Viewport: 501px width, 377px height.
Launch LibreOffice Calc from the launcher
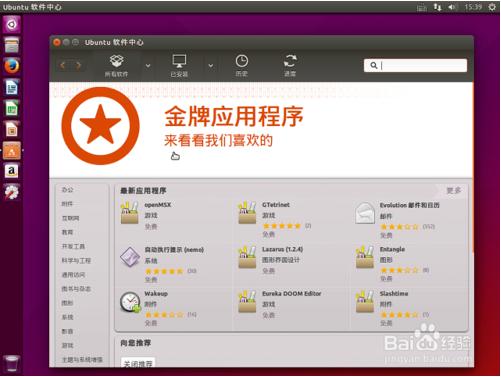coord(12,109)
